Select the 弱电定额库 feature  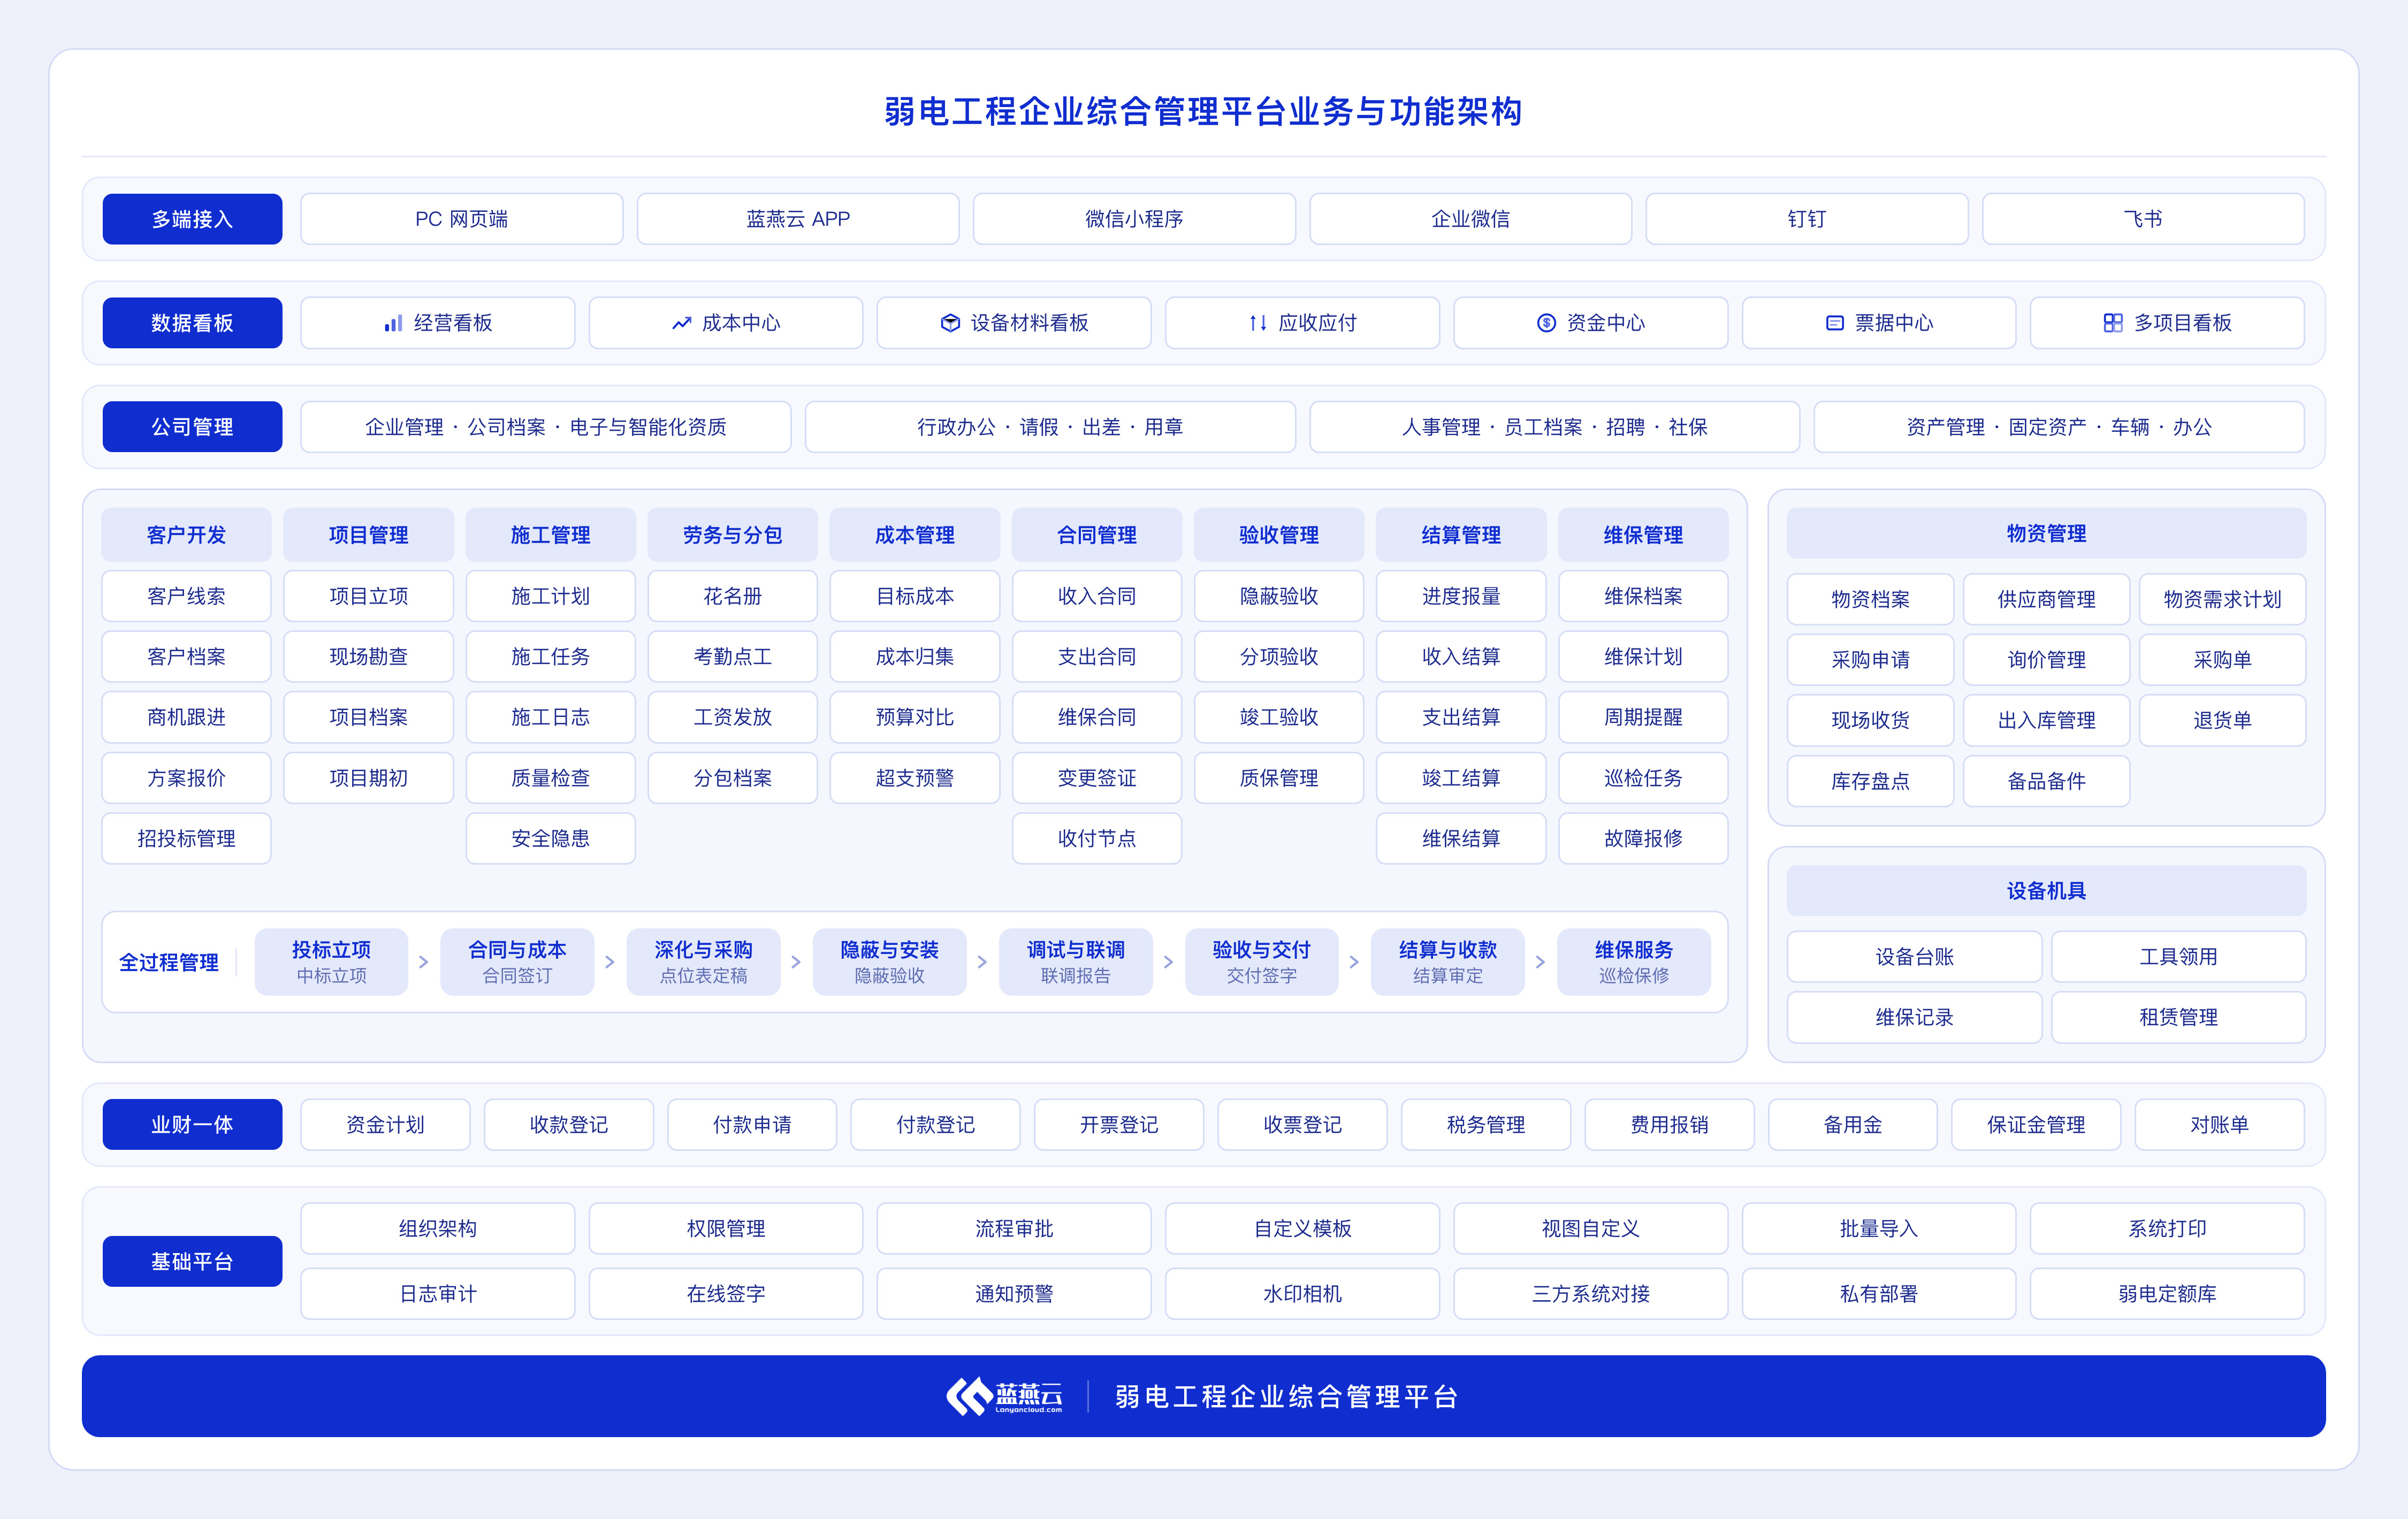click(2167, 1293)
